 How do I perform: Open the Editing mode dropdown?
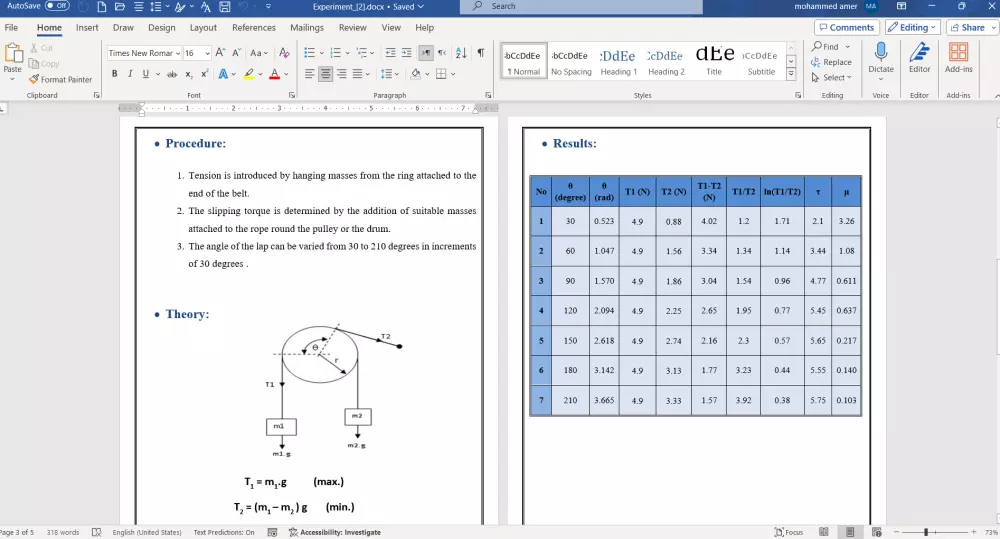(x=912, y=27)
